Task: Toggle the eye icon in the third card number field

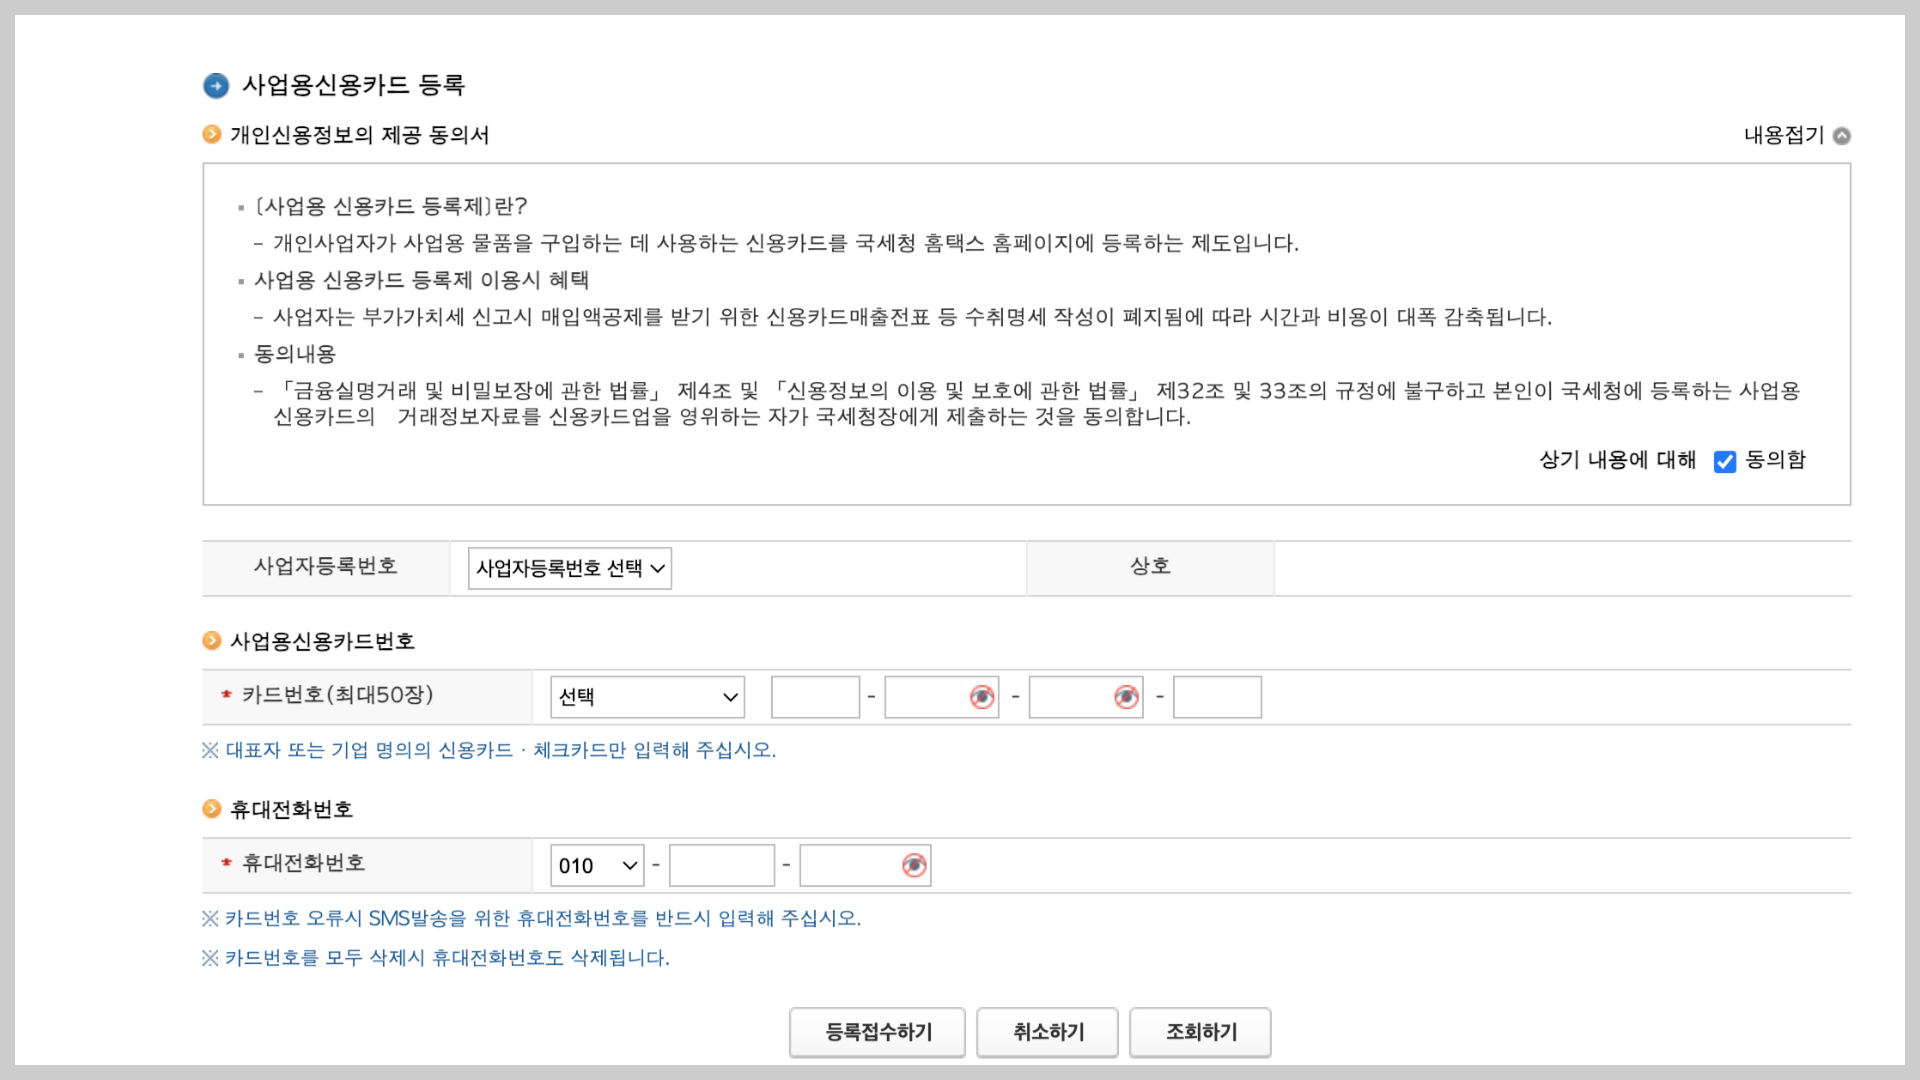Action: 1126,697
